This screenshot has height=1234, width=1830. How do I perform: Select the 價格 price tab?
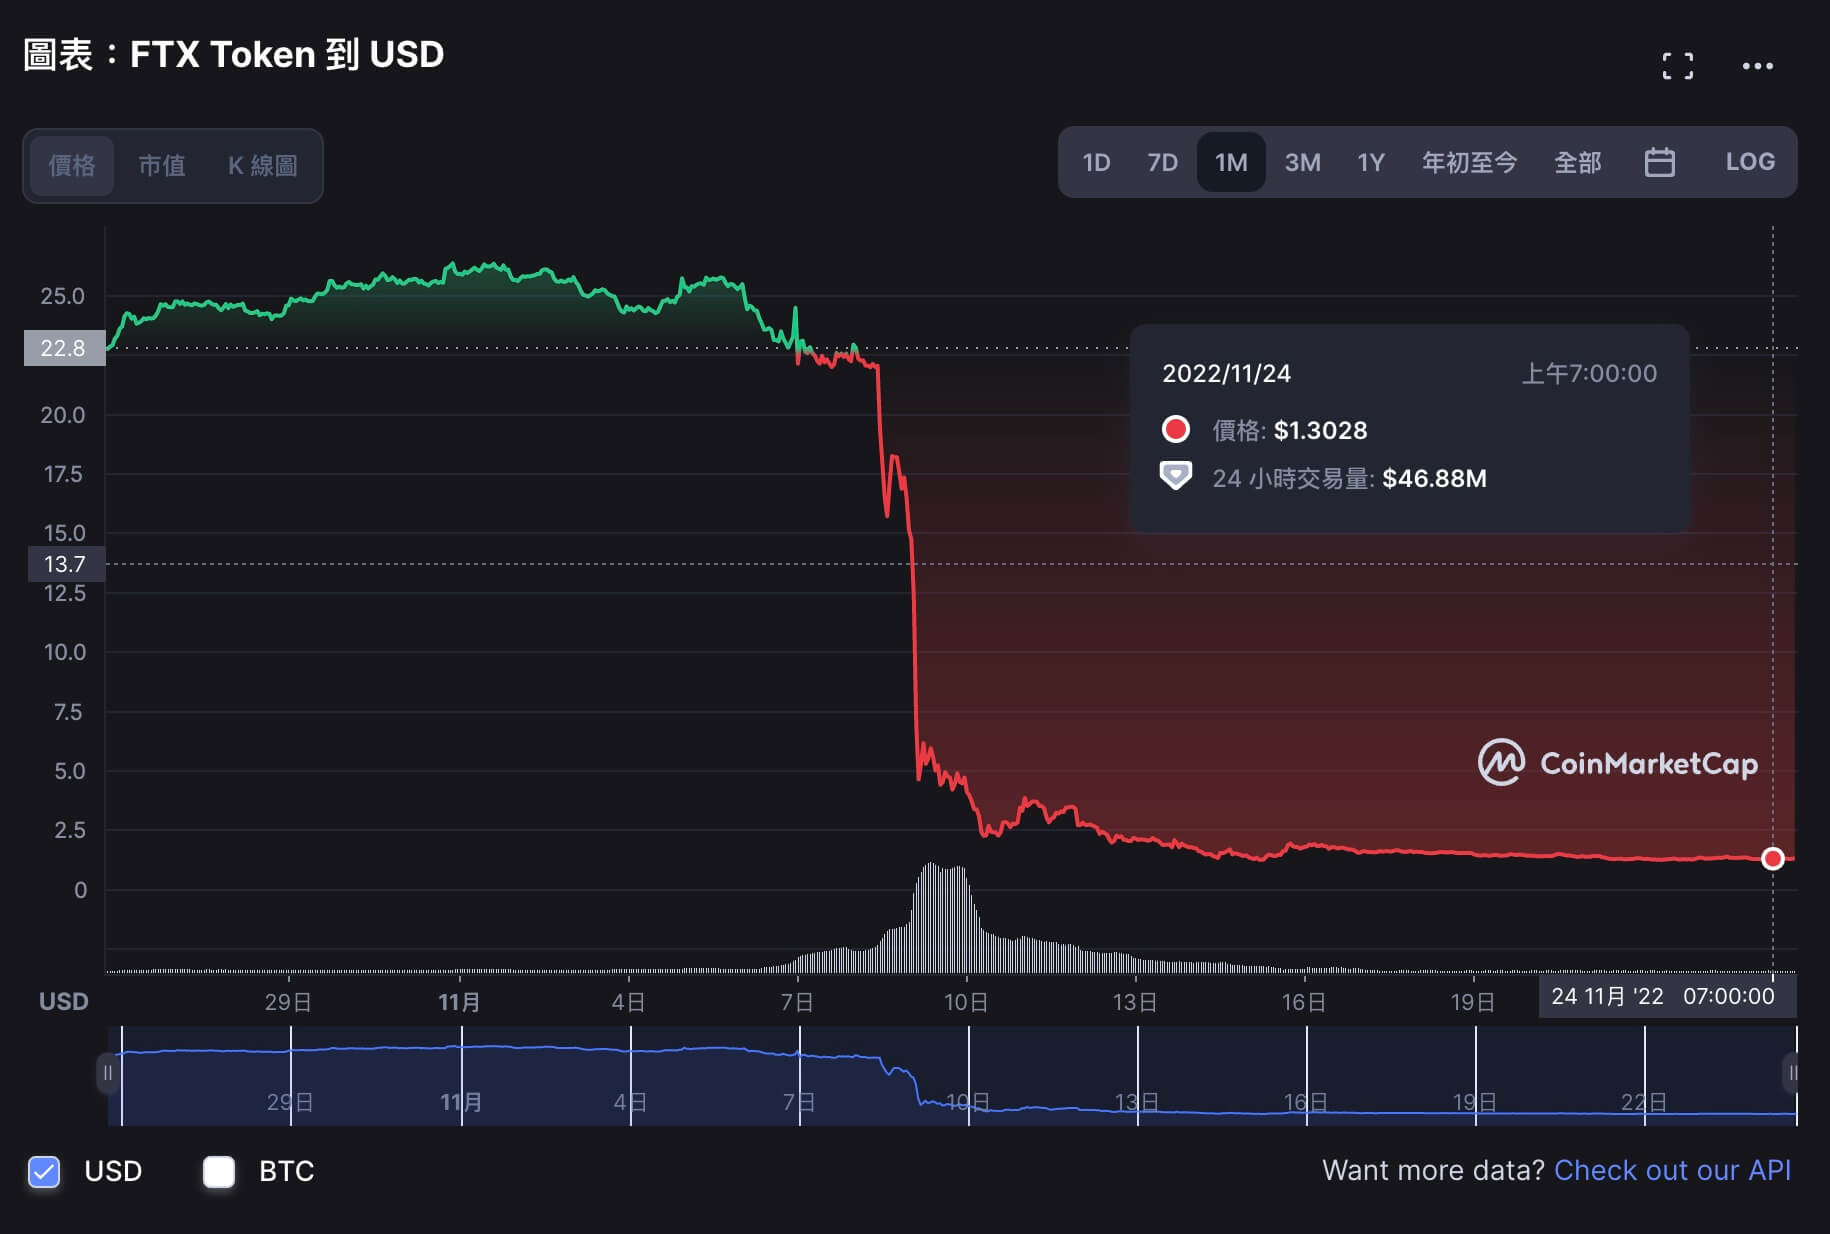72,166
